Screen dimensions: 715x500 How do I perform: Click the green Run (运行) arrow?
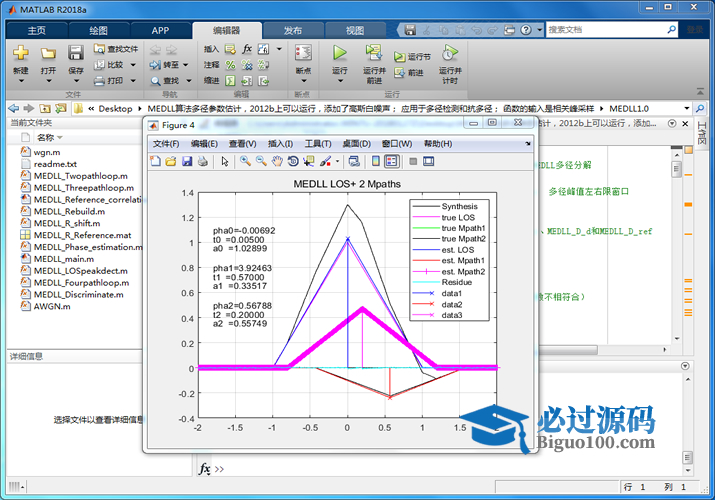pos(339,53)
